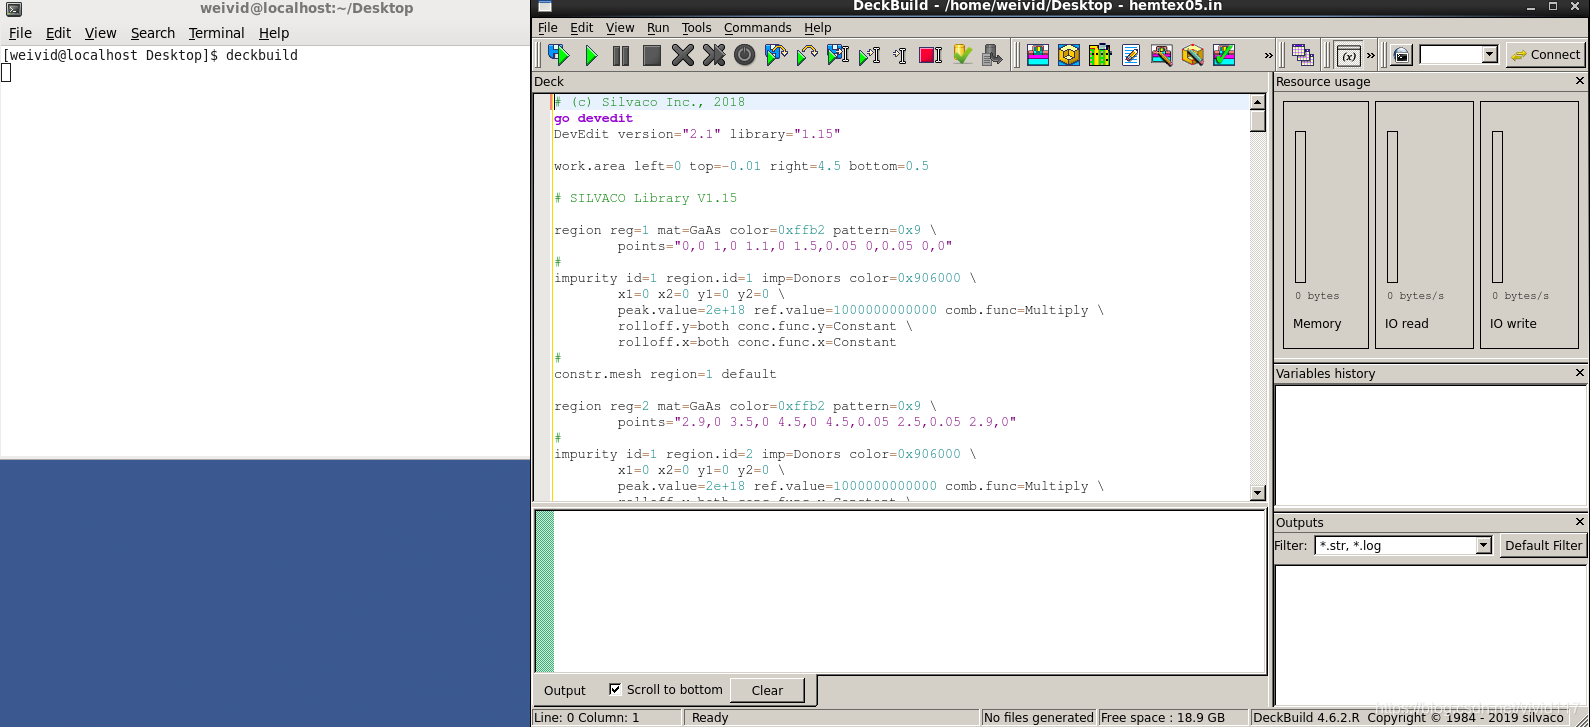Screen dimensions: 1590x727
Task: Click the red stop-at-line icon
Action: [x=931, y=55]
